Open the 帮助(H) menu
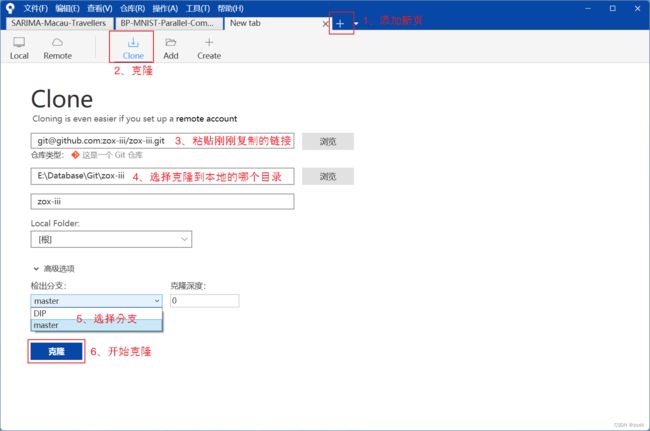650x431 pixels. click(x=230, y=8)
